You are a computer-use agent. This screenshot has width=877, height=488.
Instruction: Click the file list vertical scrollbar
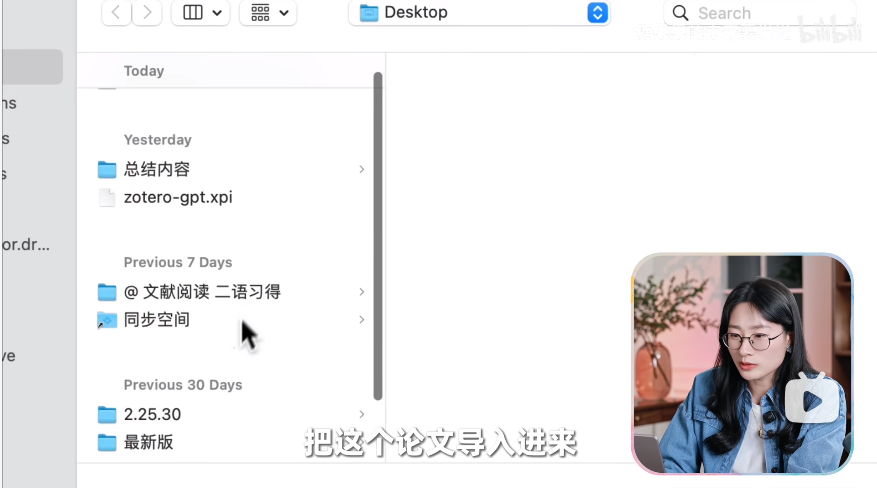(378, 236)
